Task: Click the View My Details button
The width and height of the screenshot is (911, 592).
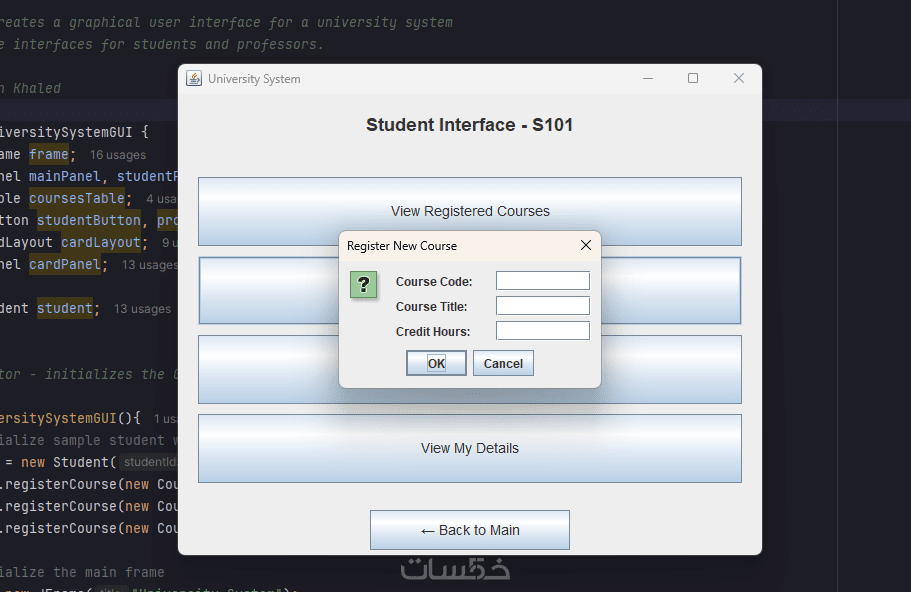Action: pos(470,448)
